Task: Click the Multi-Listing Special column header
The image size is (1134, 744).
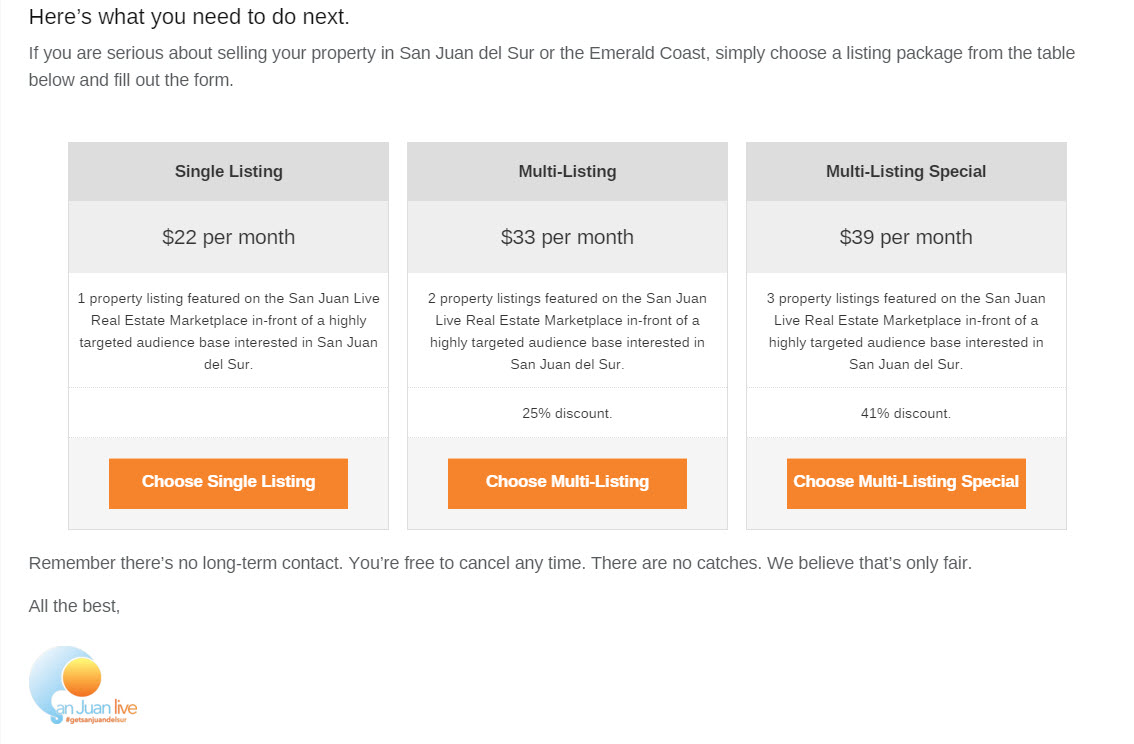Action: pos(906,171)
